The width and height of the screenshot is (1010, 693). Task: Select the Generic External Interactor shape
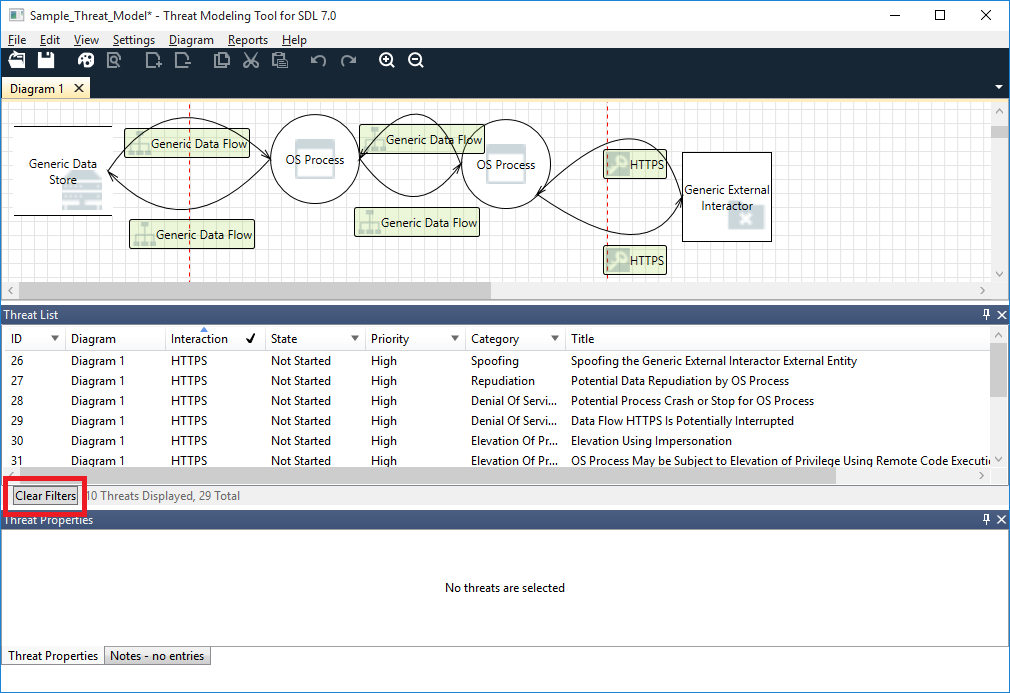(x=726, y=196)
